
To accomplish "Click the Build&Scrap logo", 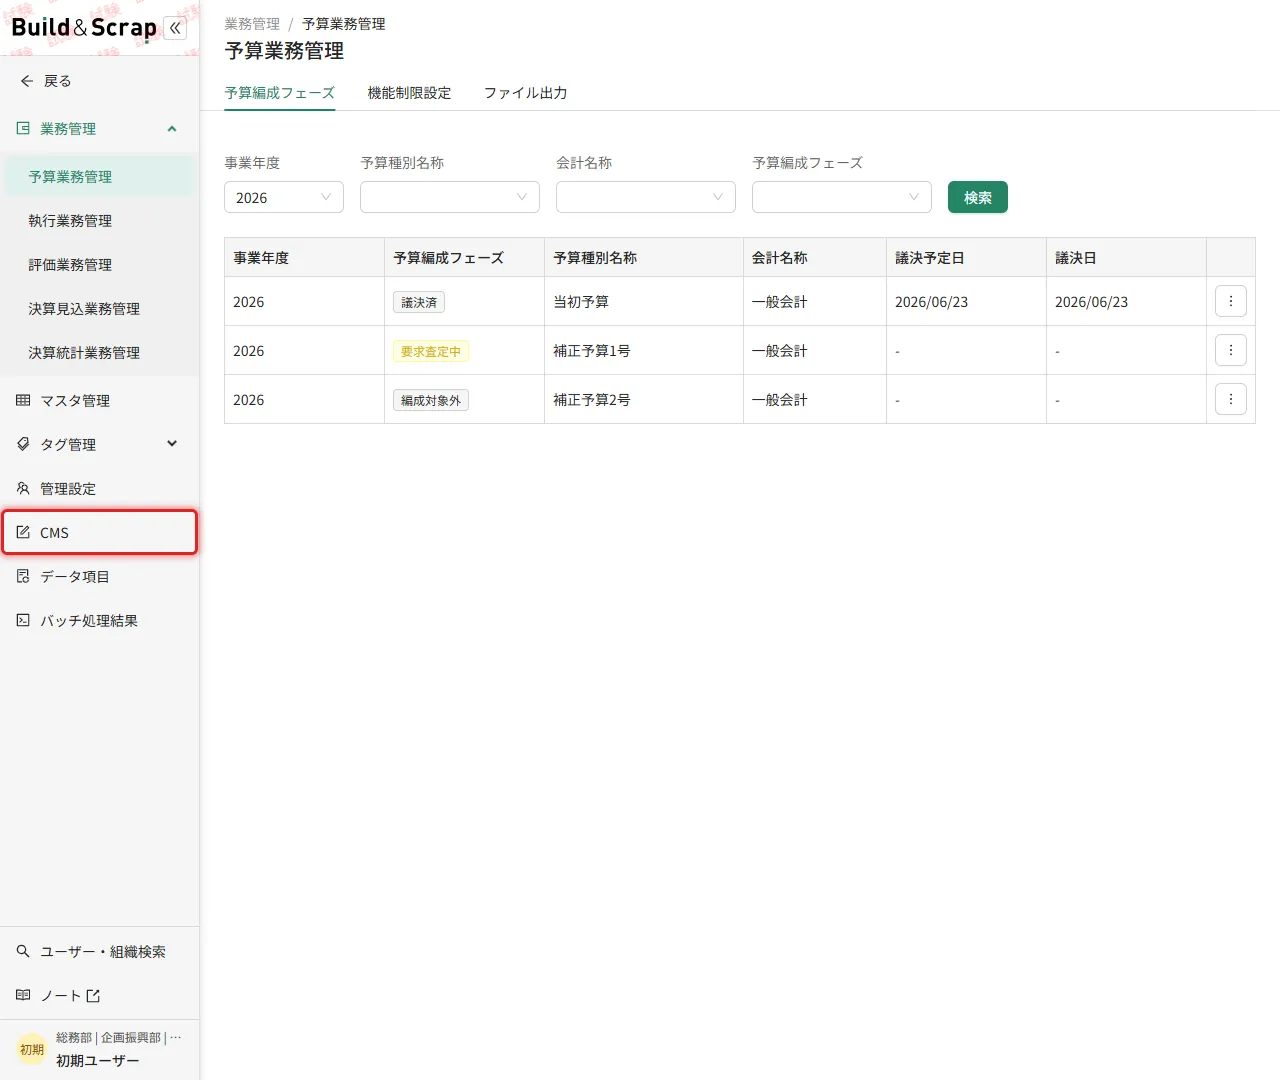I will pos(84,28).
